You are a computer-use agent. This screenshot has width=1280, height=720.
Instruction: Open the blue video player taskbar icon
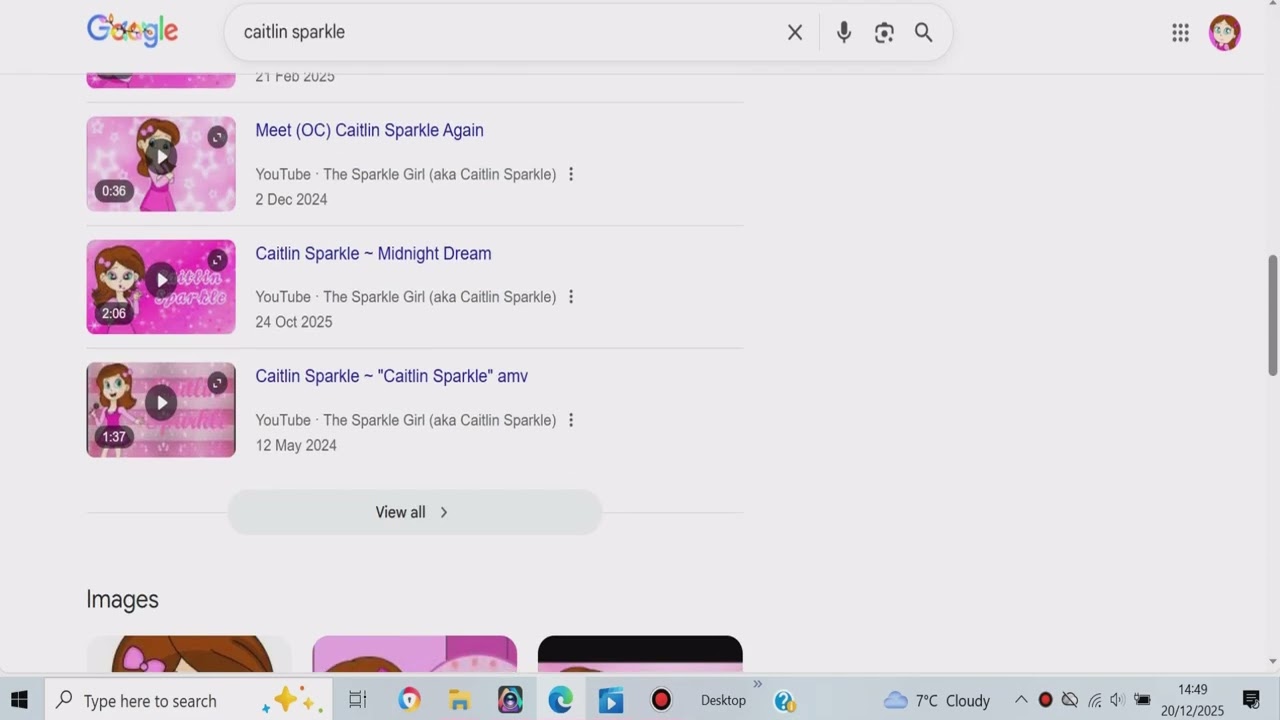click(x=611, y=700)
